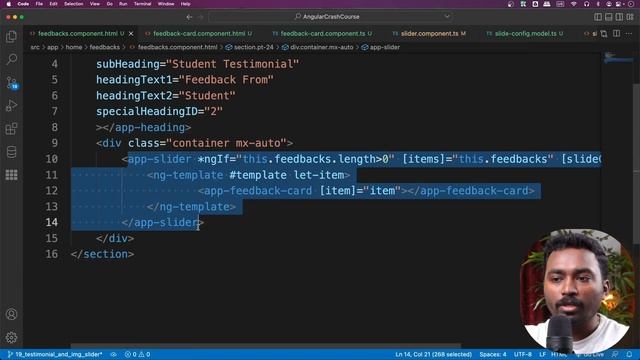Switch to slide-config.model.ts tab

coord(525,33)
